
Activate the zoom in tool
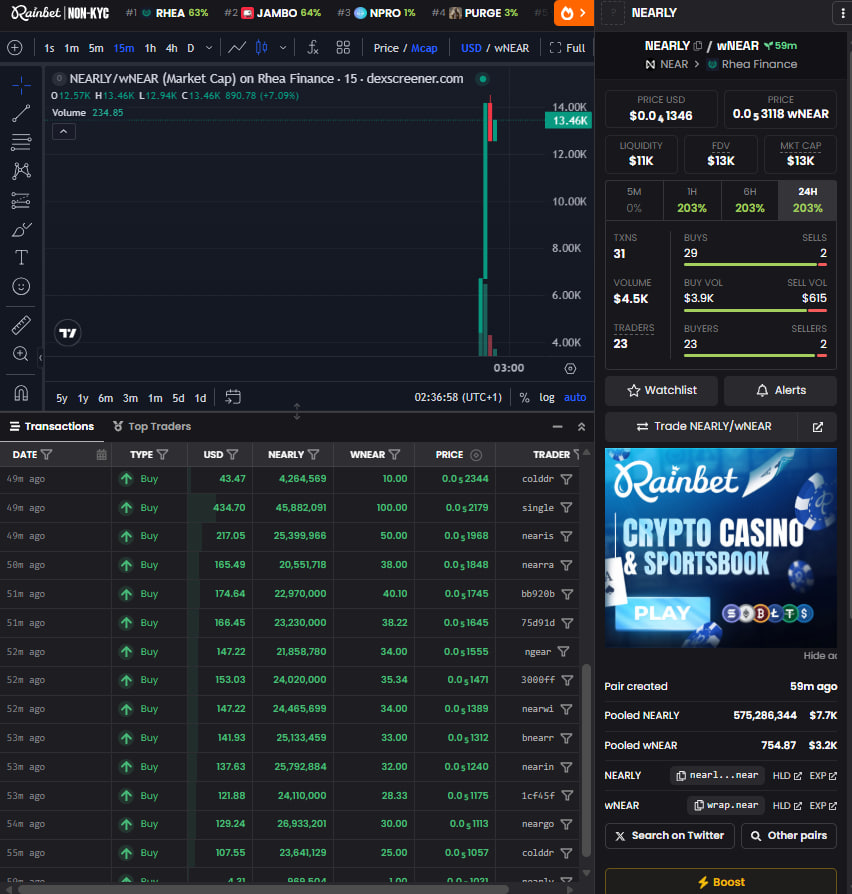(x=21, y=354)
